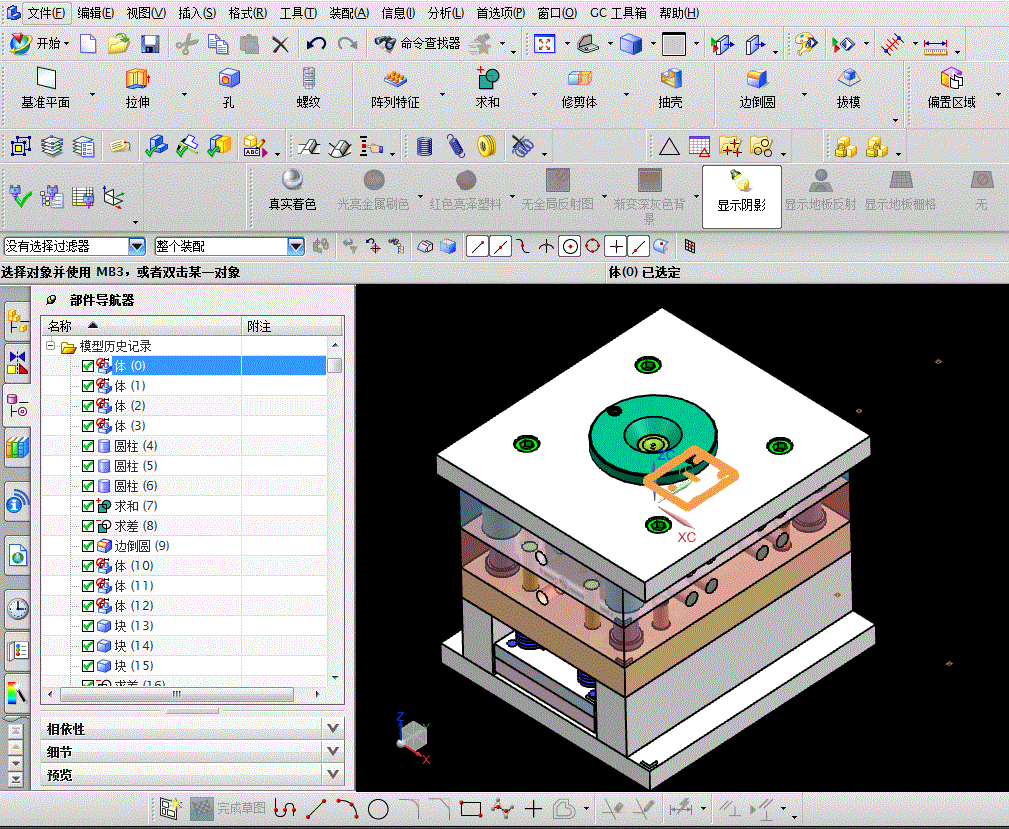Uncheck the 体 (0) feature checkbox
1009x829 pixels.
[x=88, y=366]
